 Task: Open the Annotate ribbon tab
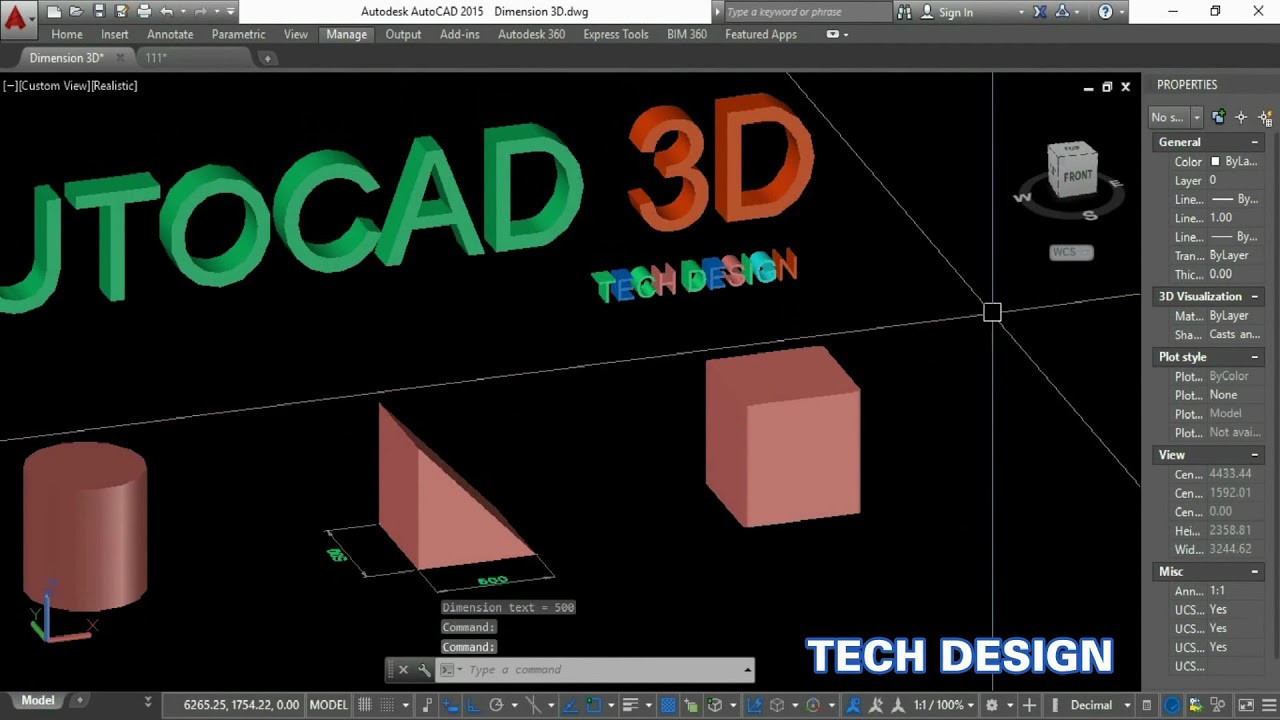pyautogui.click(x=170, y=34)
